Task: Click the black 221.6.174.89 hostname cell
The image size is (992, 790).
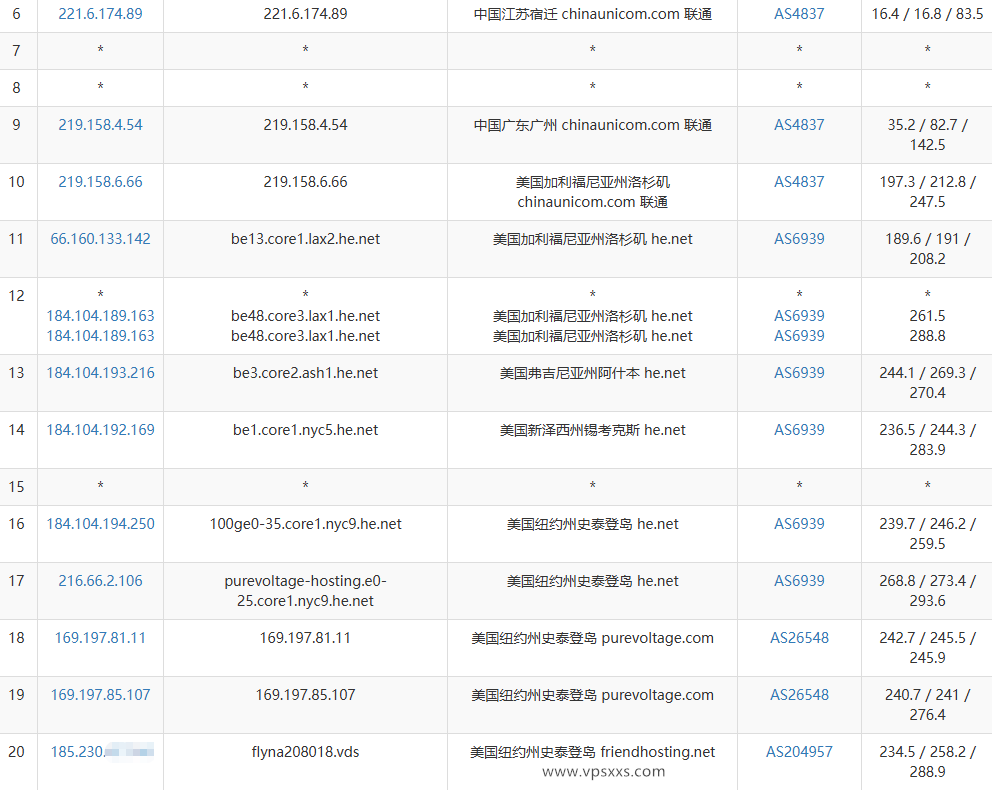Action: point(306,14)
